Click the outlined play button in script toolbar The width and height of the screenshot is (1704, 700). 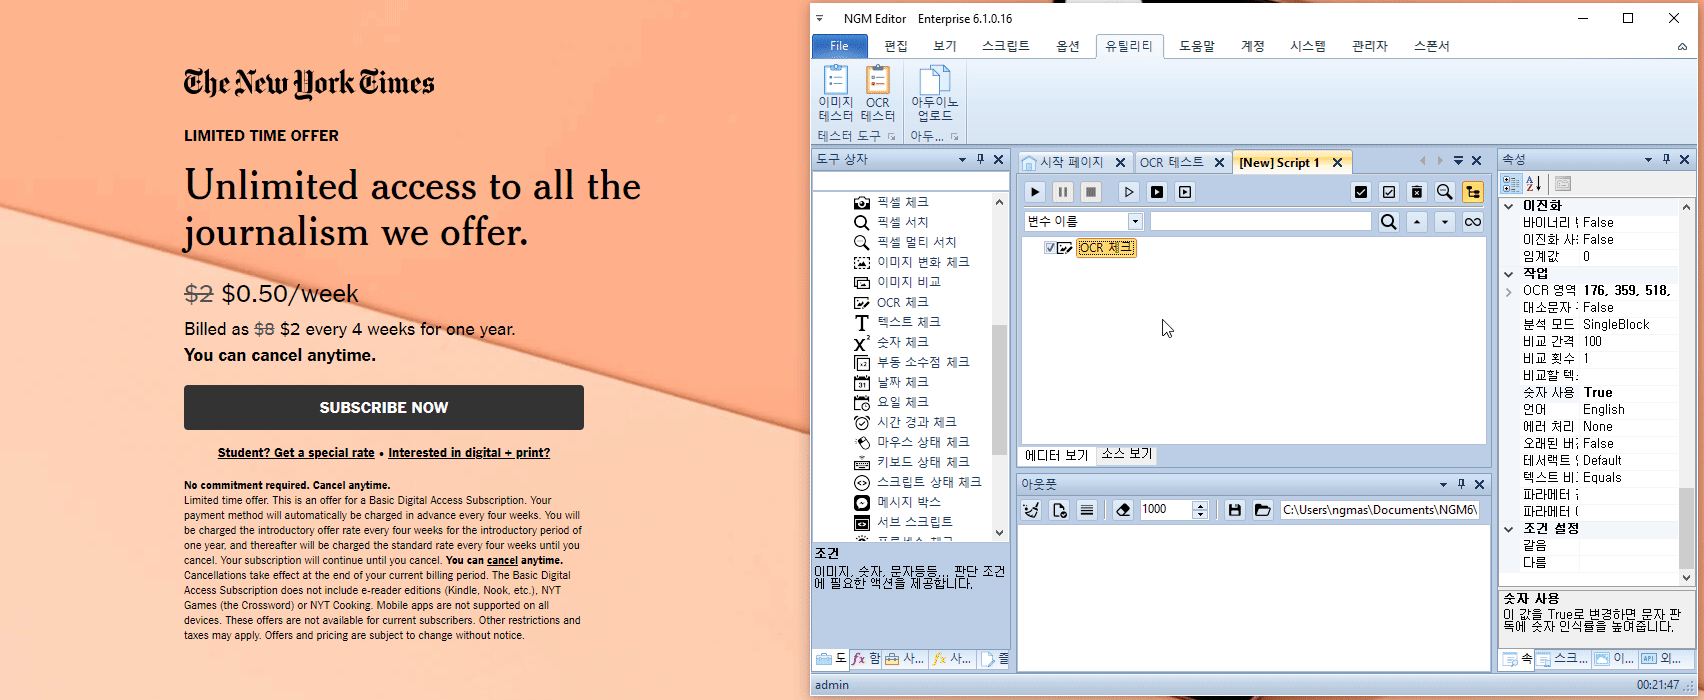click(x=1129, y=192)
